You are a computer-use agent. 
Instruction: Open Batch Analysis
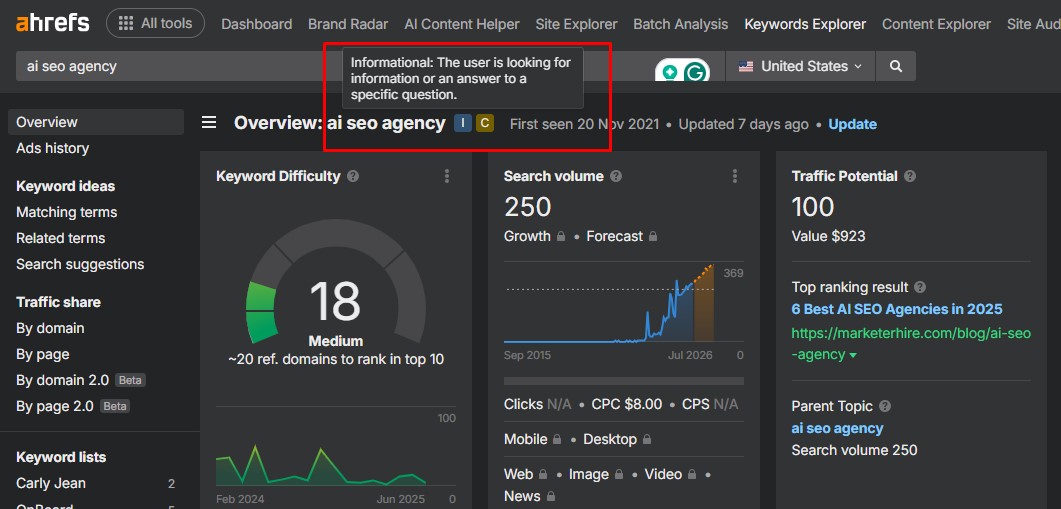click(x=680, y=24)
